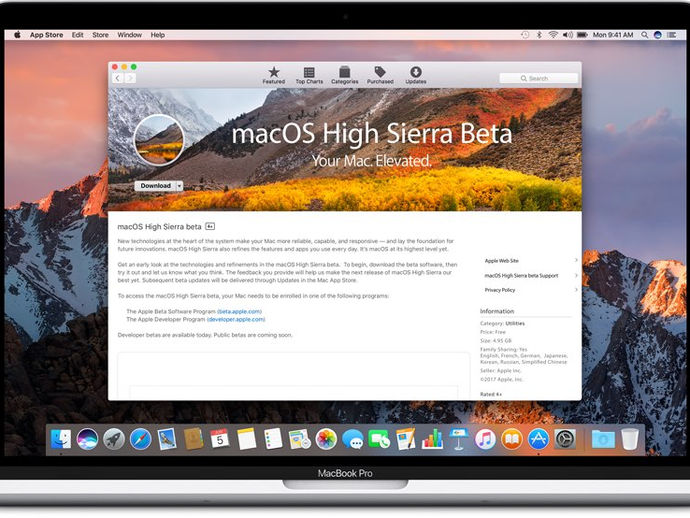Click the Mon 9:41 AM clock
The width and height of the screenshot is (690, 518).
pyautogui.click(x=613, y=35)
